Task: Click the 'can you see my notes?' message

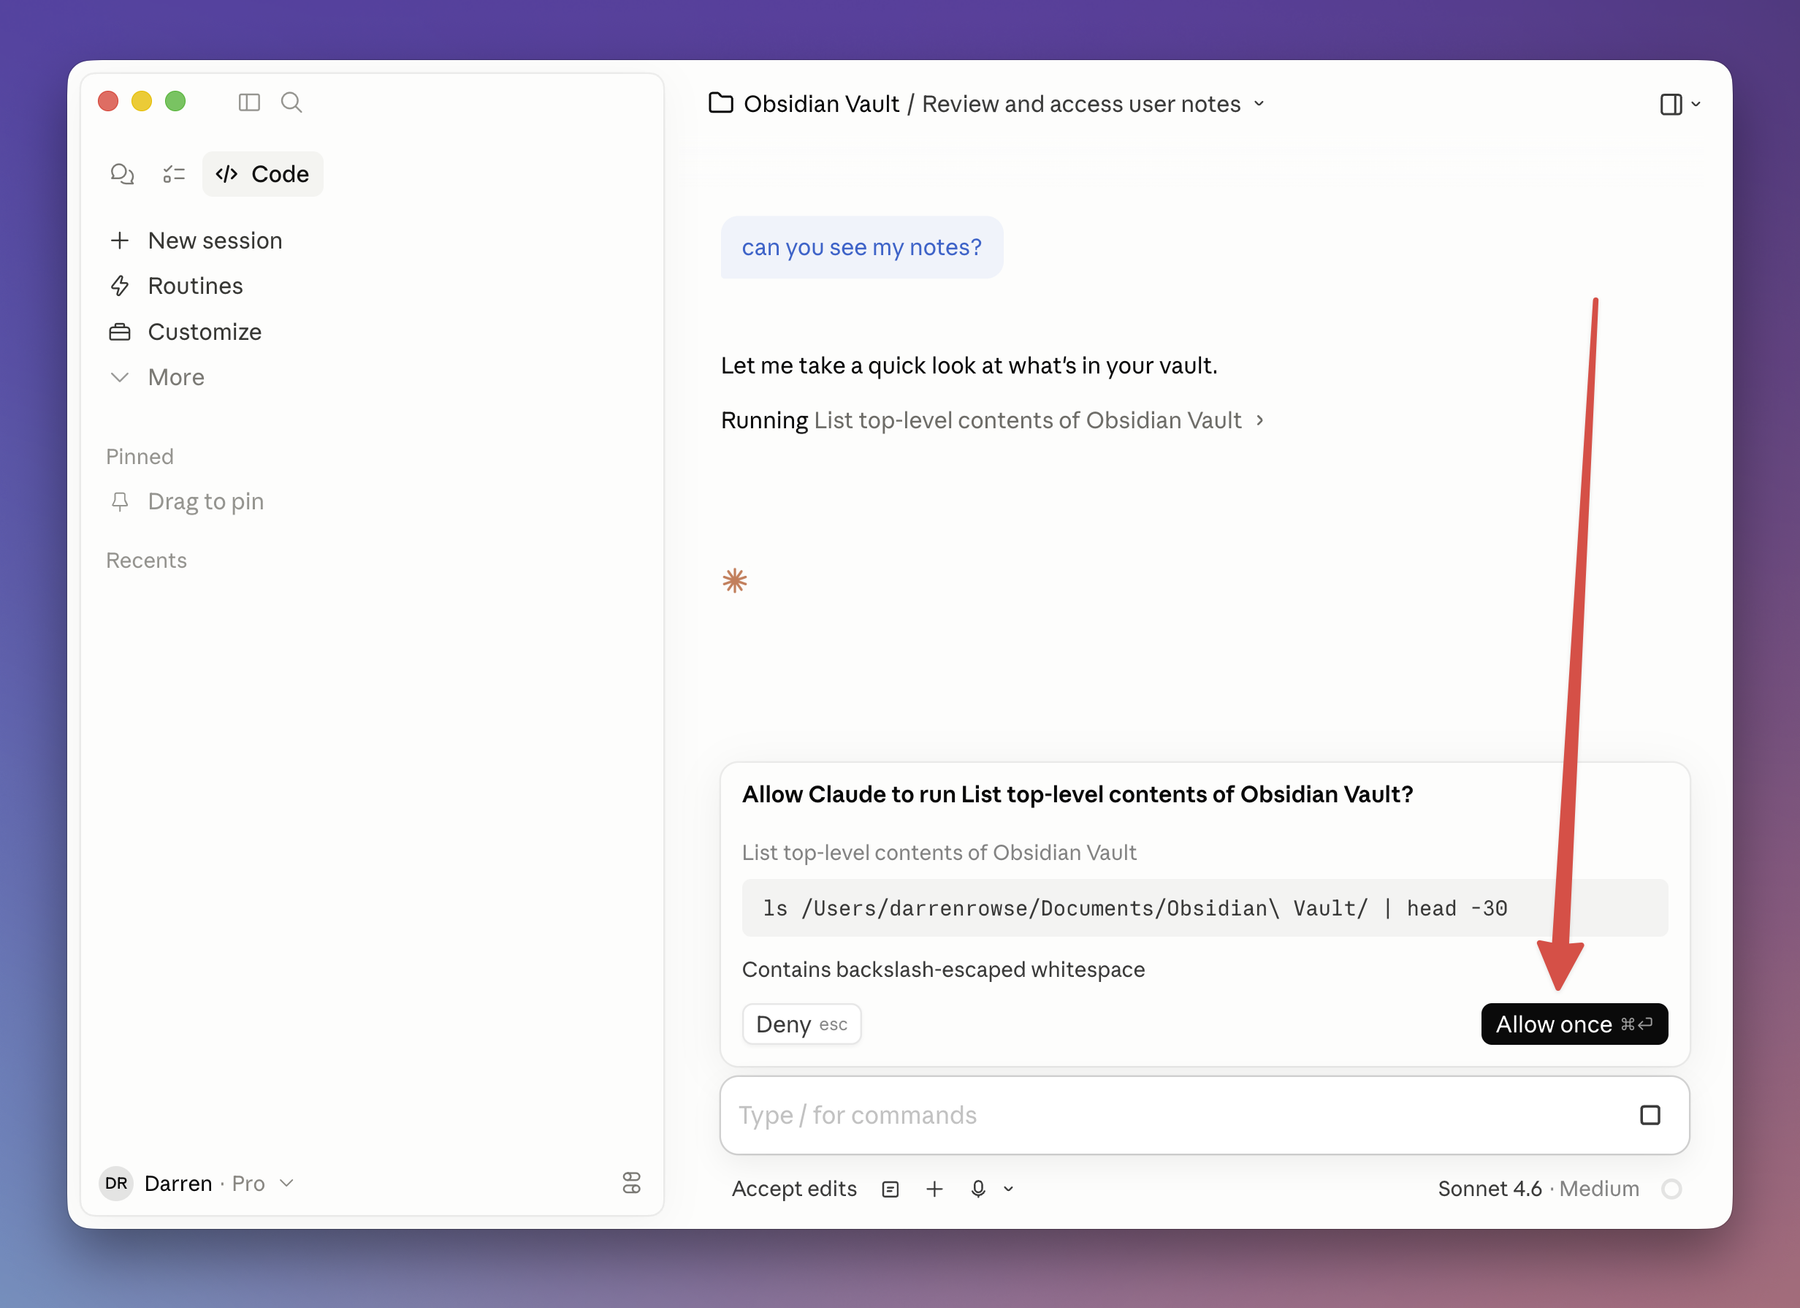Action: tap(861, 247)
